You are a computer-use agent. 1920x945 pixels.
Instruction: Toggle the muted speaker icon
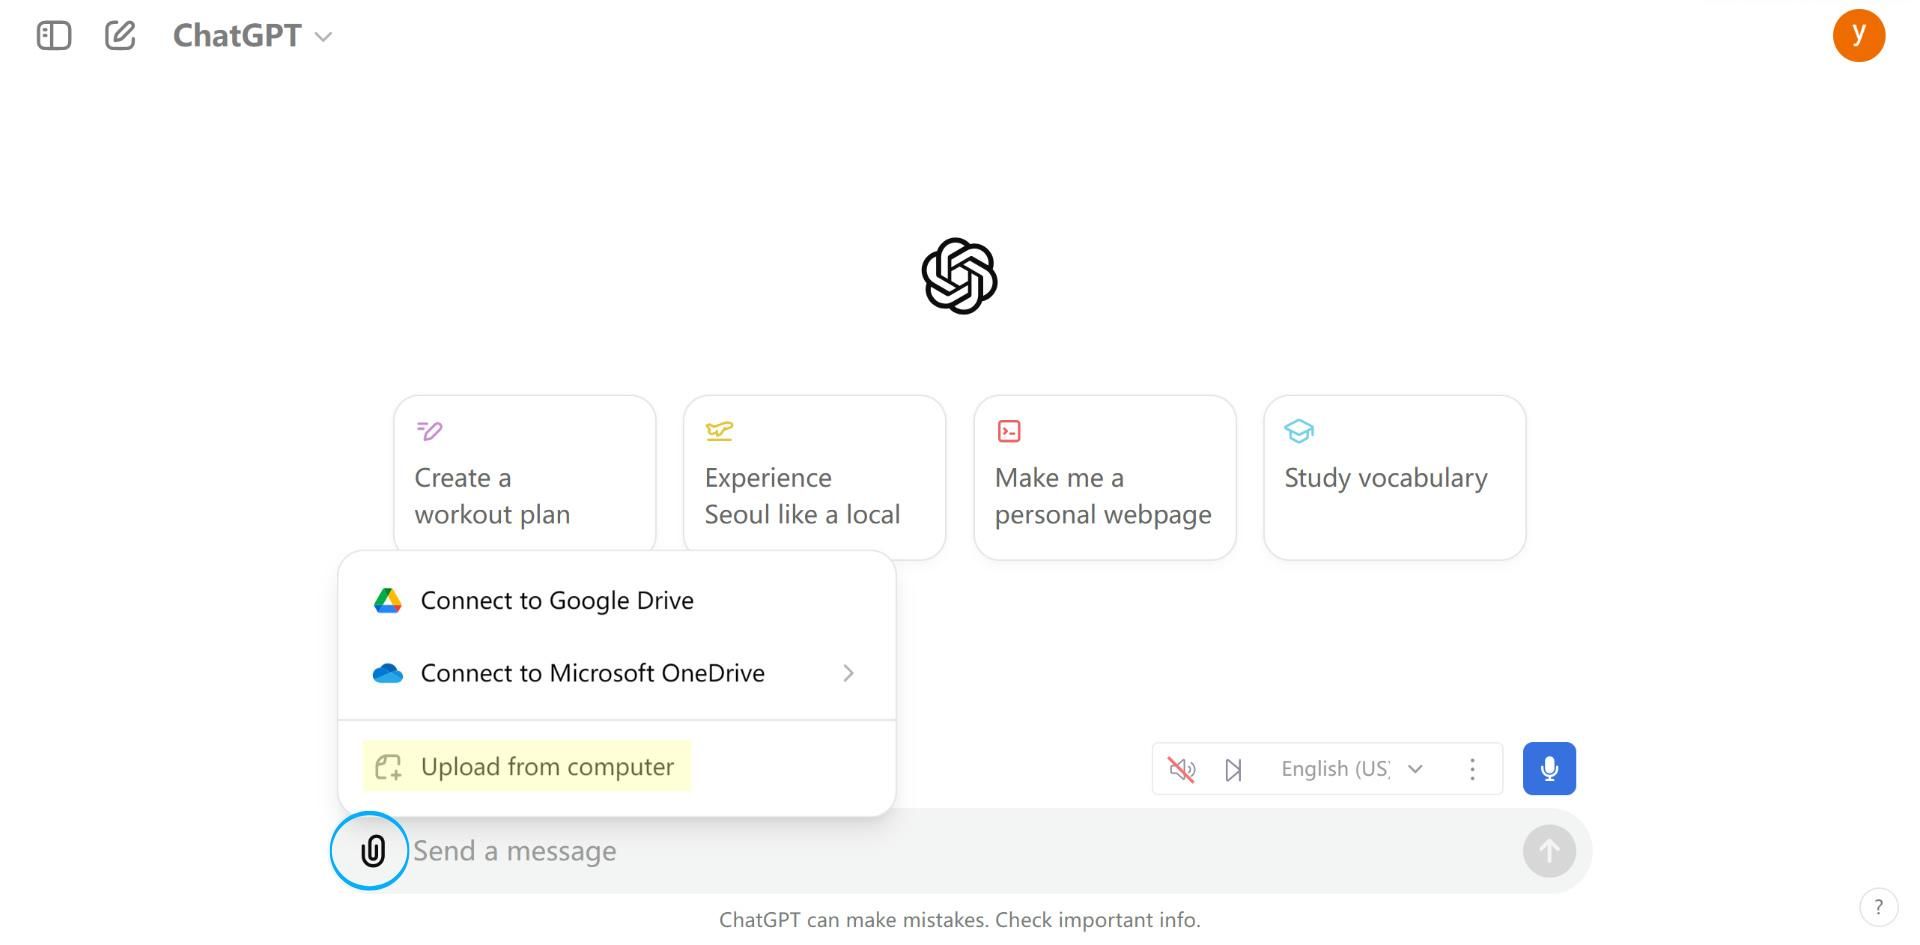(1182, 769)
